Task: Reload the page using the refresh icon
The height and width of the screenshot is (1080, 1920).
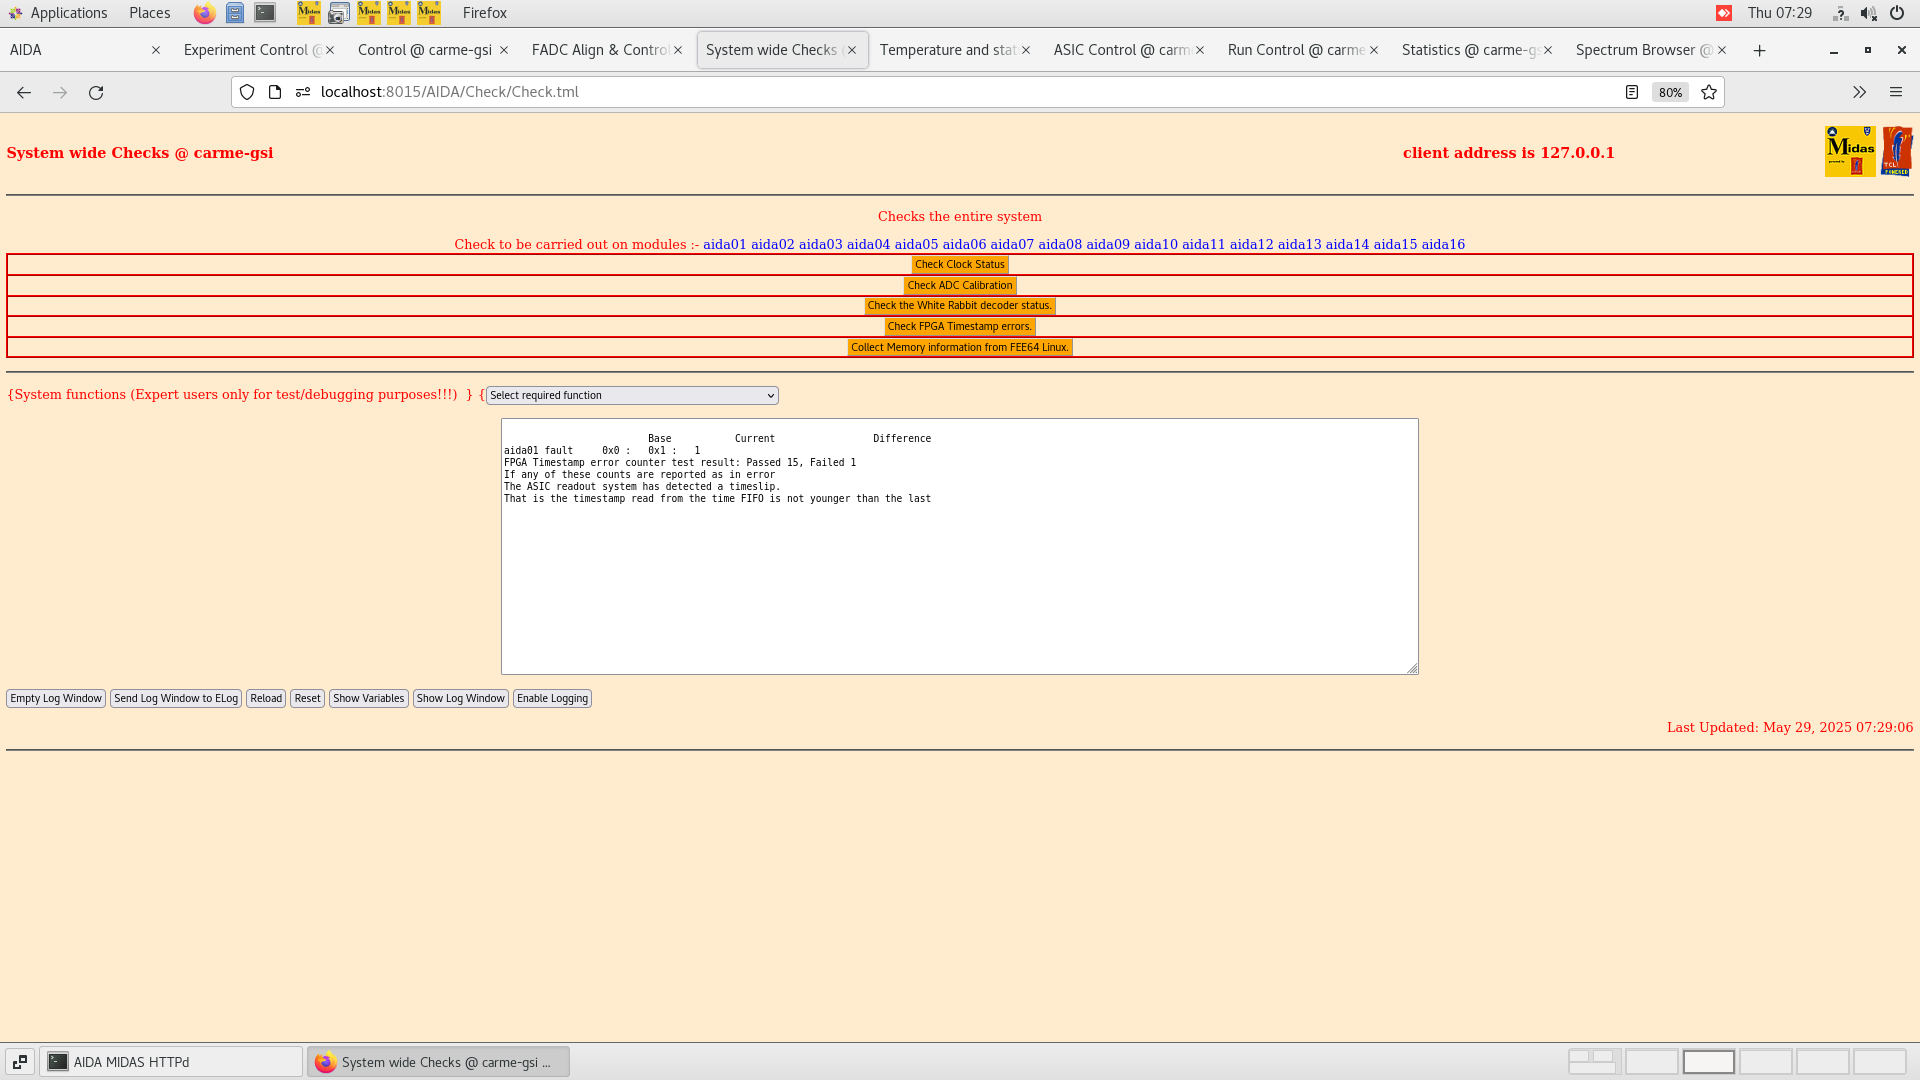Action: [96, 92]
